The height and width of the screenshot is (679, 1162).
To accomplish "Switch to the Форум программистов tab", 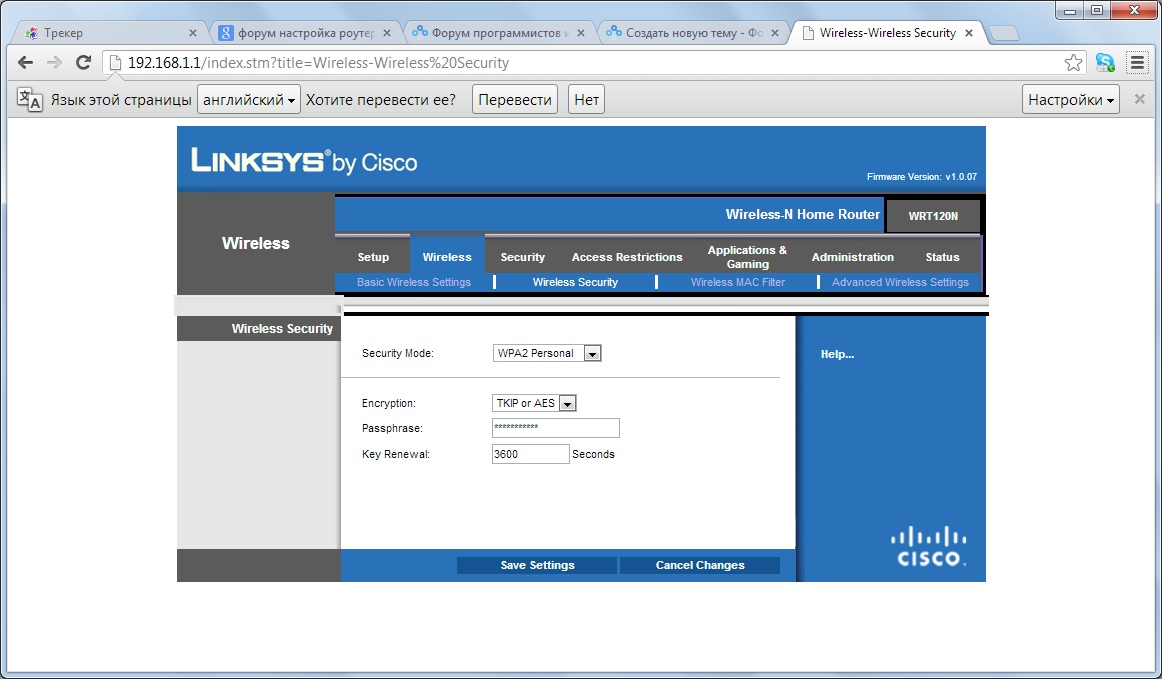I will pos(499,33).
